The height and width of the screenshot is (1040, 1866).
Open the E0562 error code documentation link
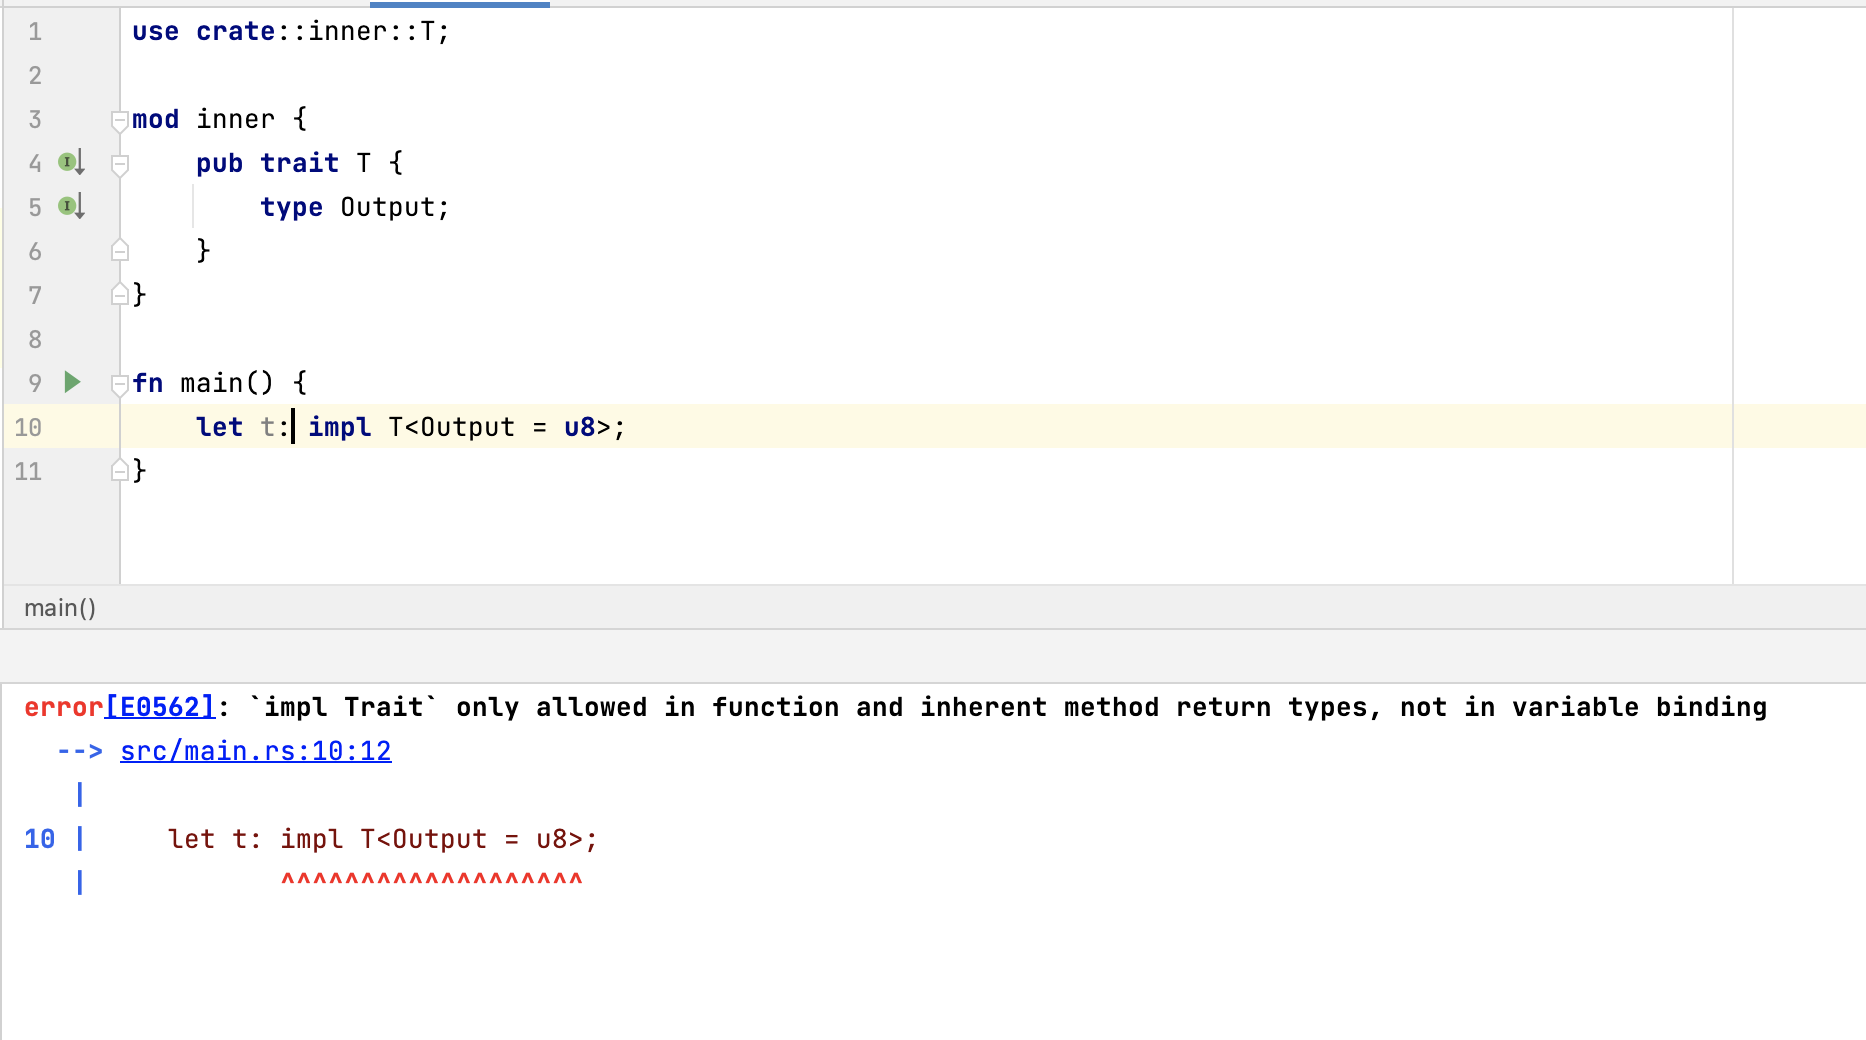161,707
